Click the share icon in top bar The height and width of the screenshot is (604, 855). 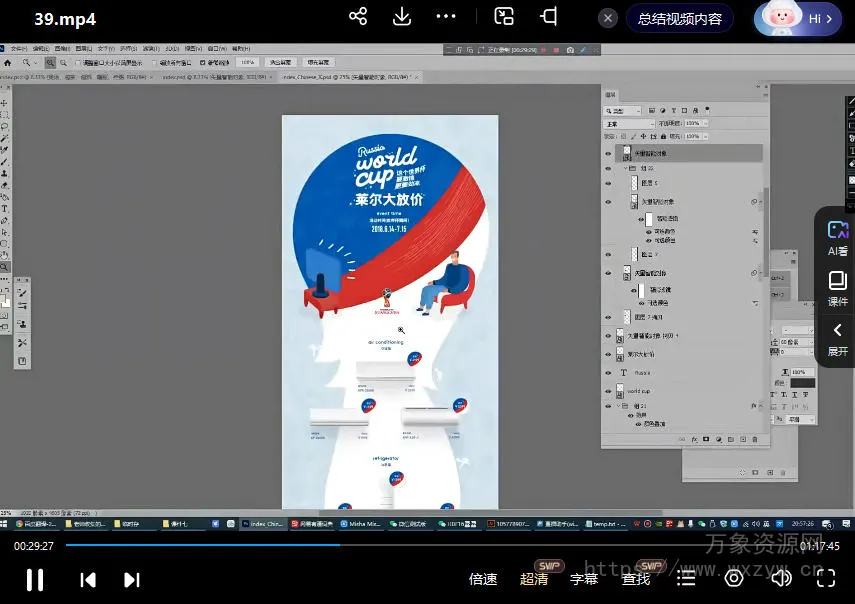point(358,17)
